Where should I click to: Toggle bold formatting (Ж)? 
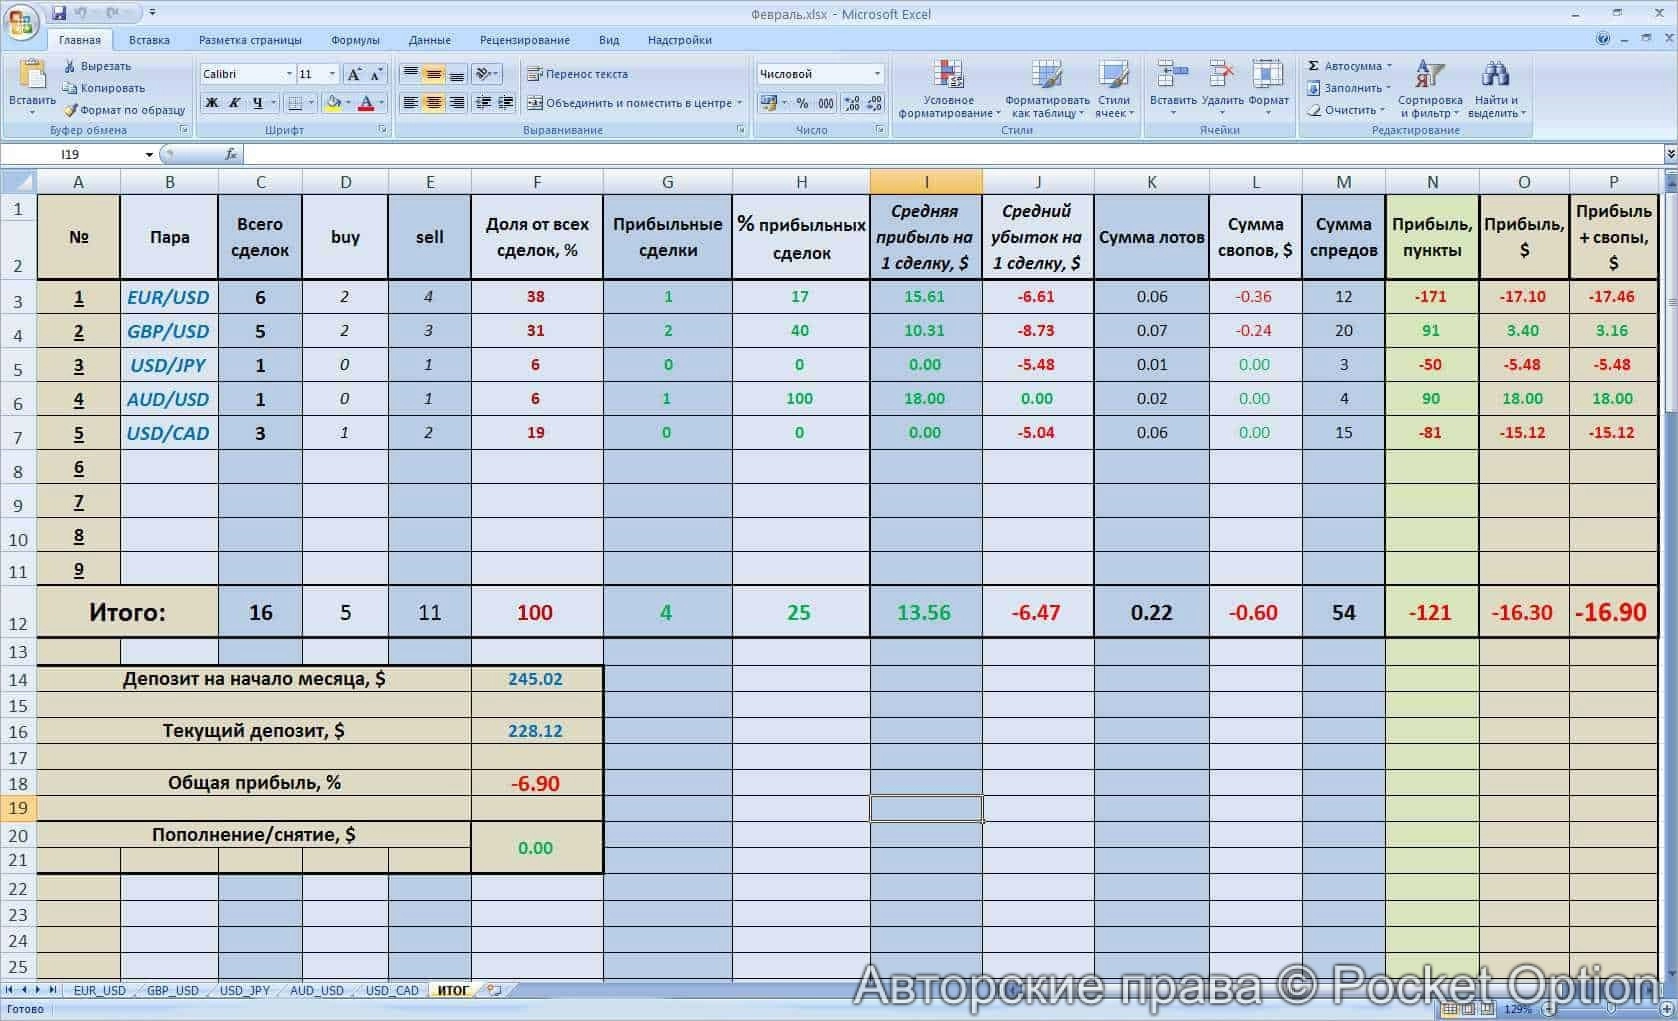[x=212, y=103]
